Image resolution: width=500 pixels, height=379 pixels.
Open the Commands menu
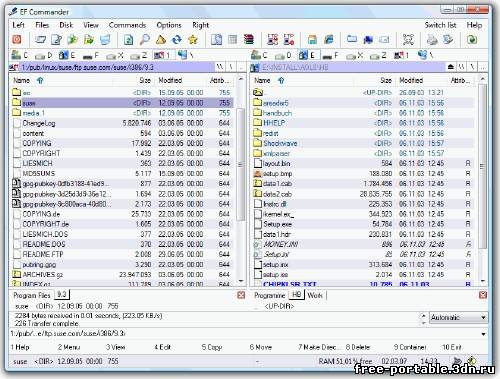click(x=127, y=25)
